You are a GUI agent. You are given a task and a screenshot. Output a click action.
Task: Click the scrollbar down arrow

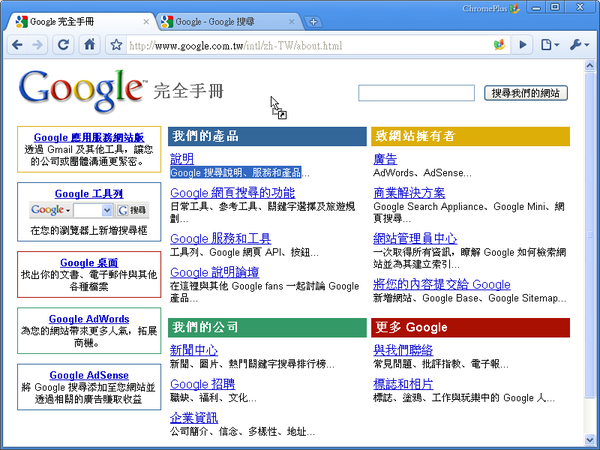coord(590,439)
